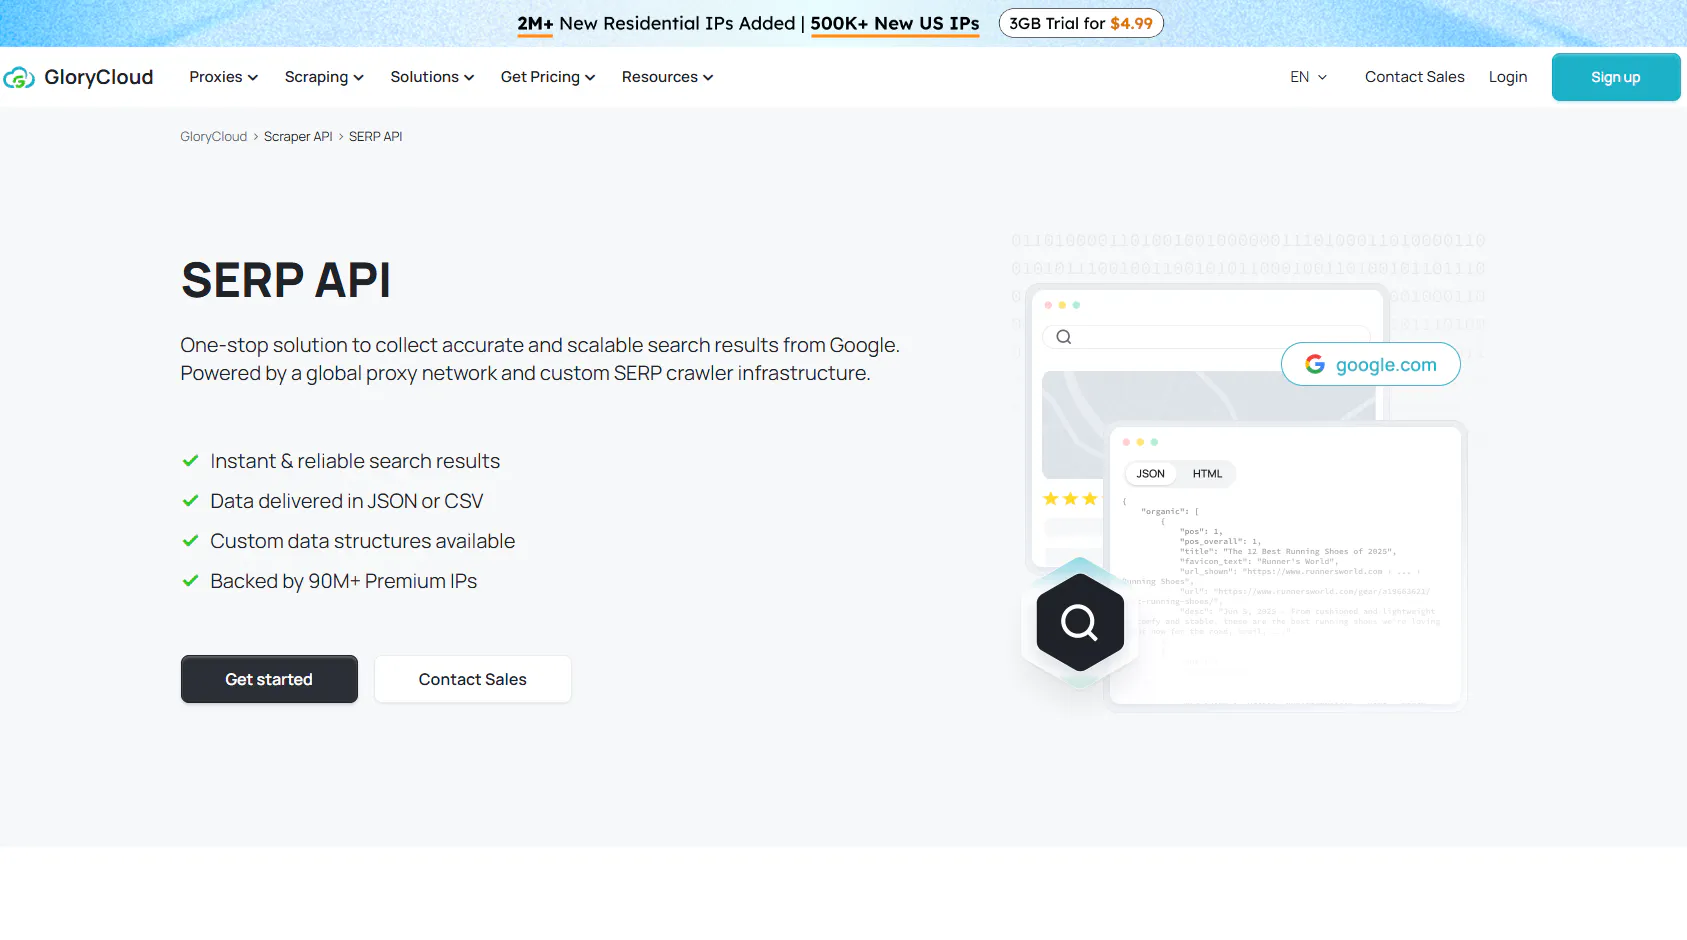Screen dimensions: 1687x940
Task: Click the 500K+ New US IPs banner text
Action: [895, 23]
